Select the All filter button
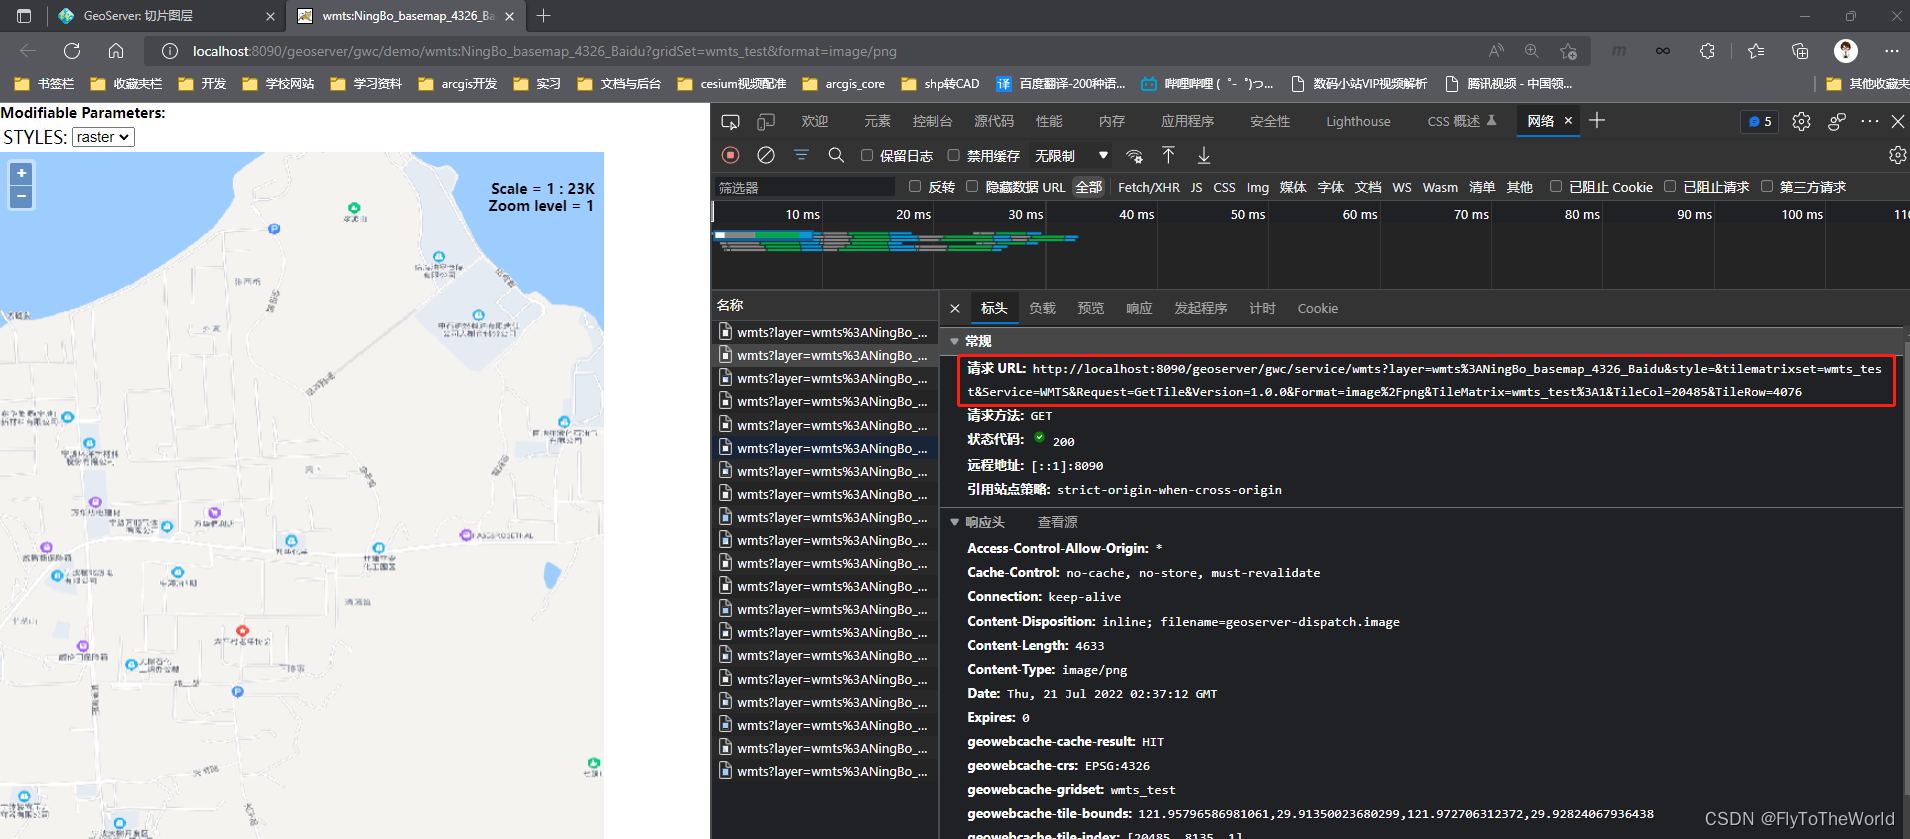1910x839 pixels. tap(1088, 187)
